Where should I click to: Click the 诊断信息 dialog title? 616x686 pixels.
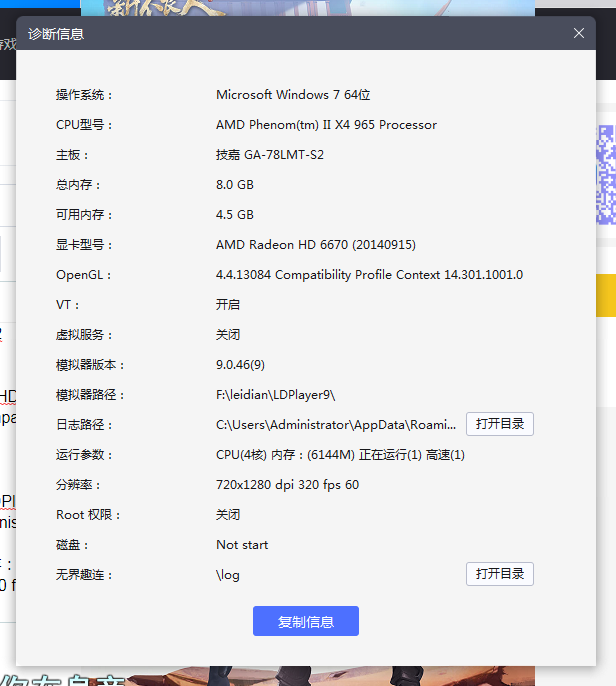pyautogui.click(x=56, y=34)
